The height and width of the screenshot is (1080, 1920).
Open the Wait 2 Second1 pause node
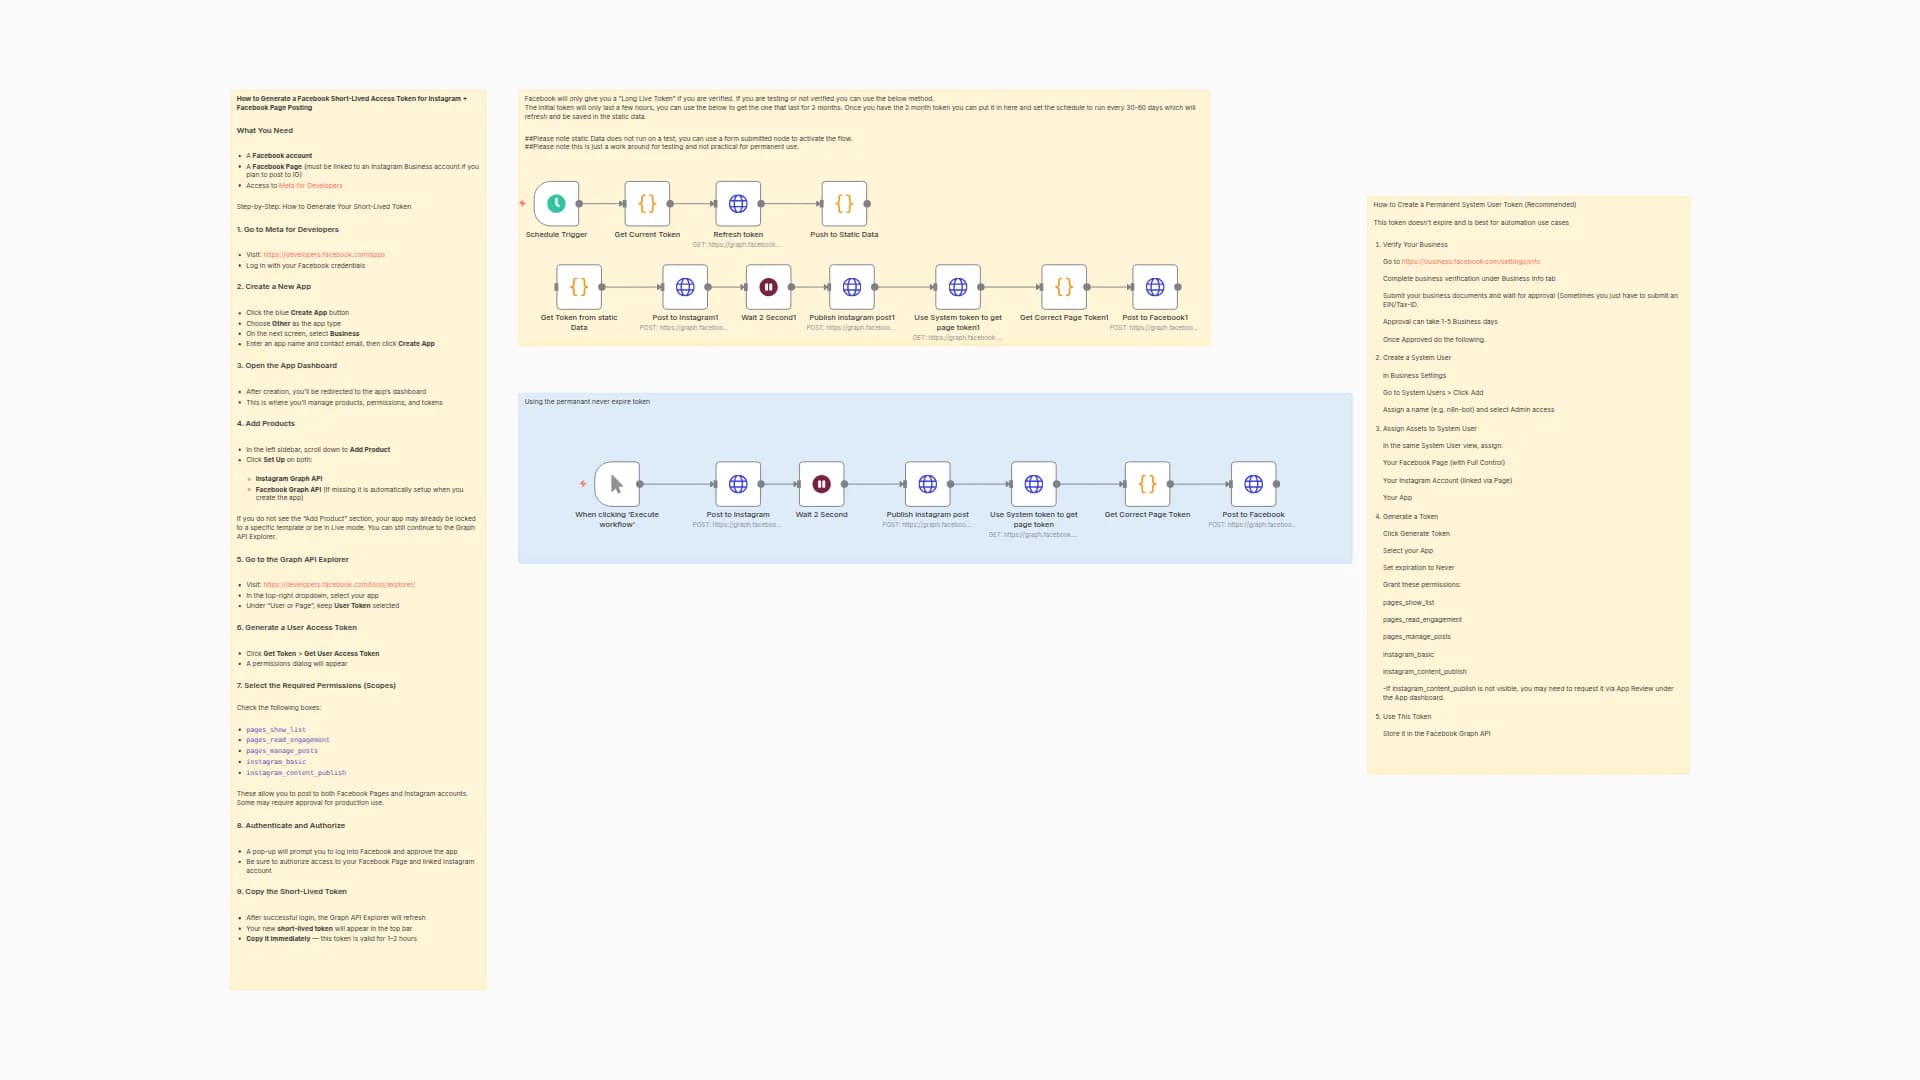768,287
